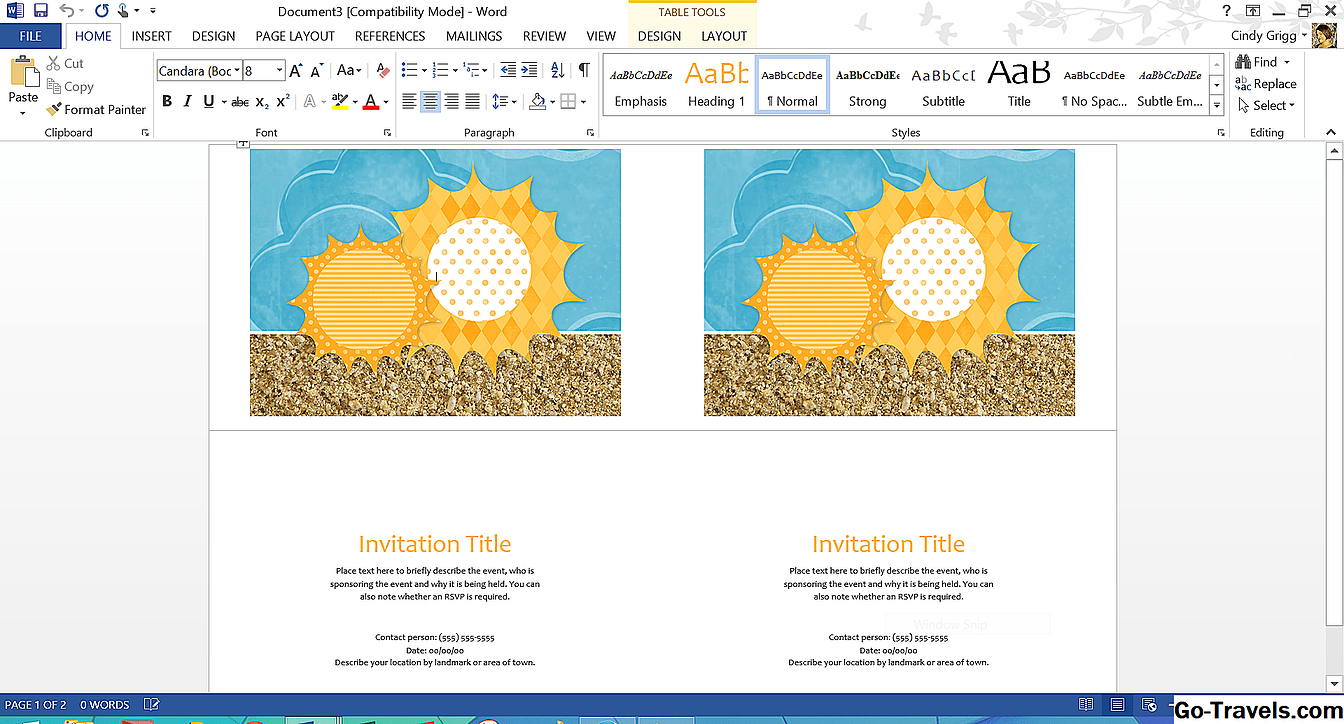The width and height of the screenshot is (1344, 724).
Task: Toggle Superscript formatting
Action: [x=283, y=101]
